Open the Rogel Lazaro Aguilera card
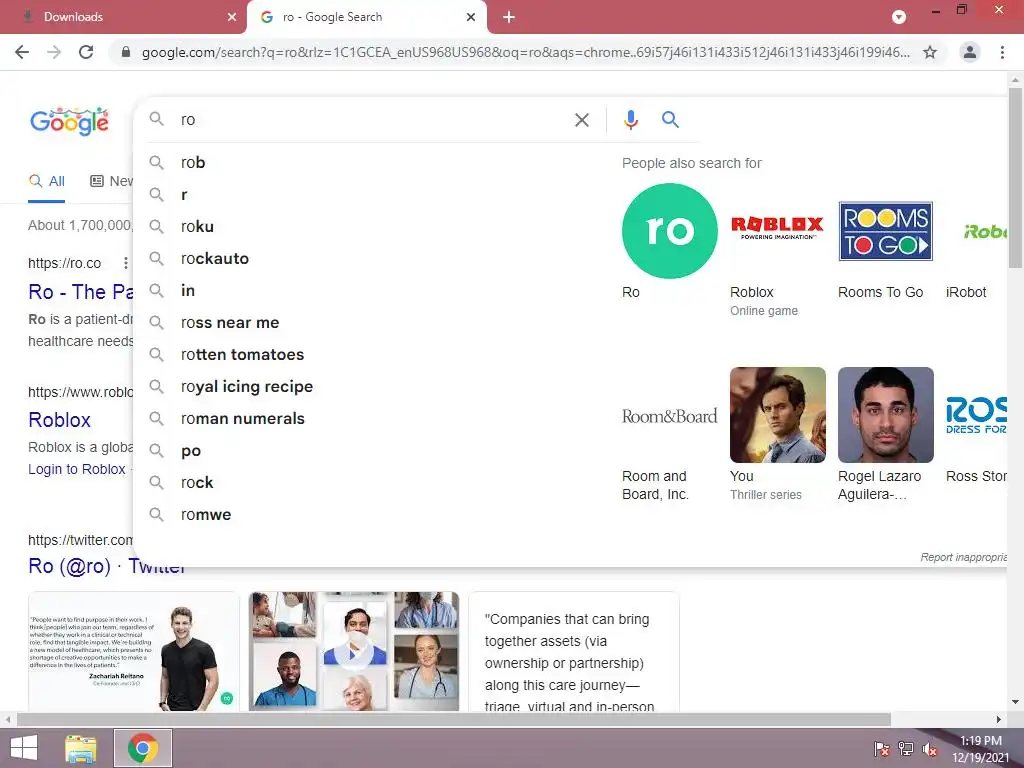 886,434
